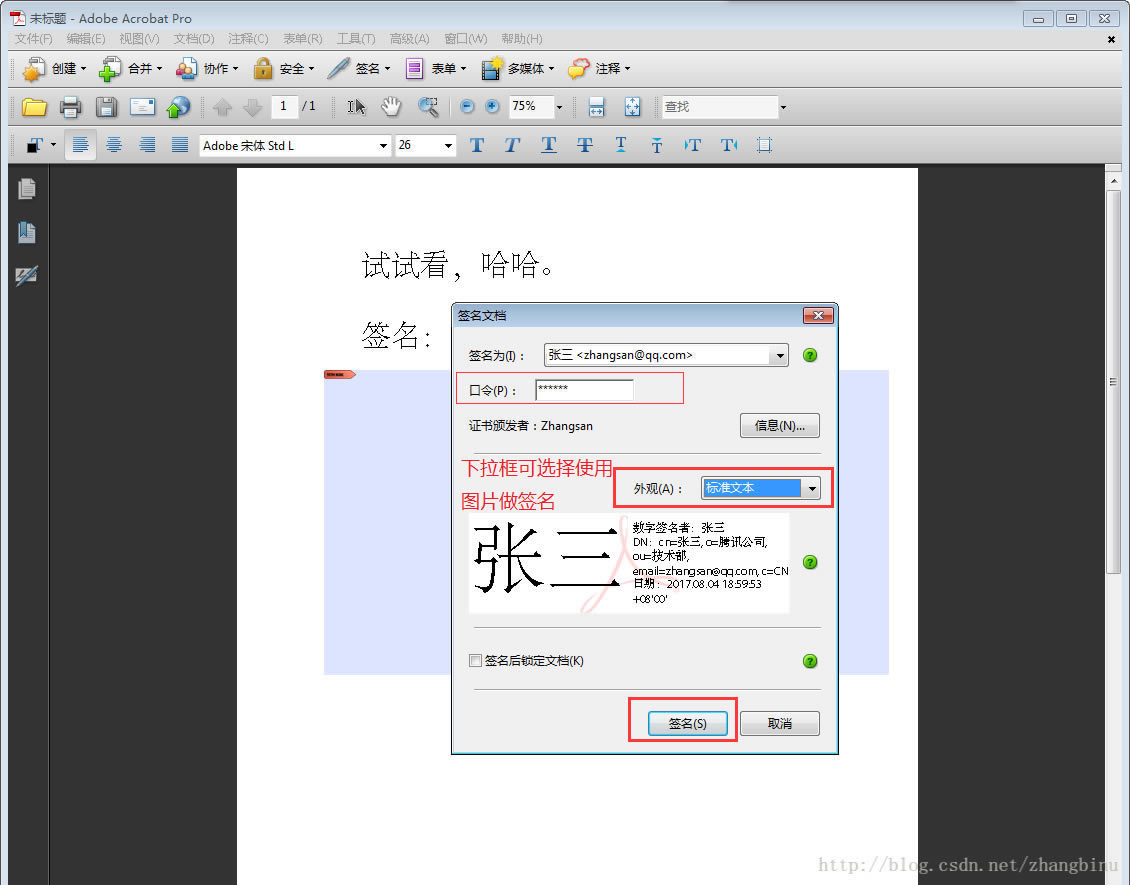Click the zoom in plus button
Image resolution: width=1130 pixels, height=885 pixels.
point(492,107)
